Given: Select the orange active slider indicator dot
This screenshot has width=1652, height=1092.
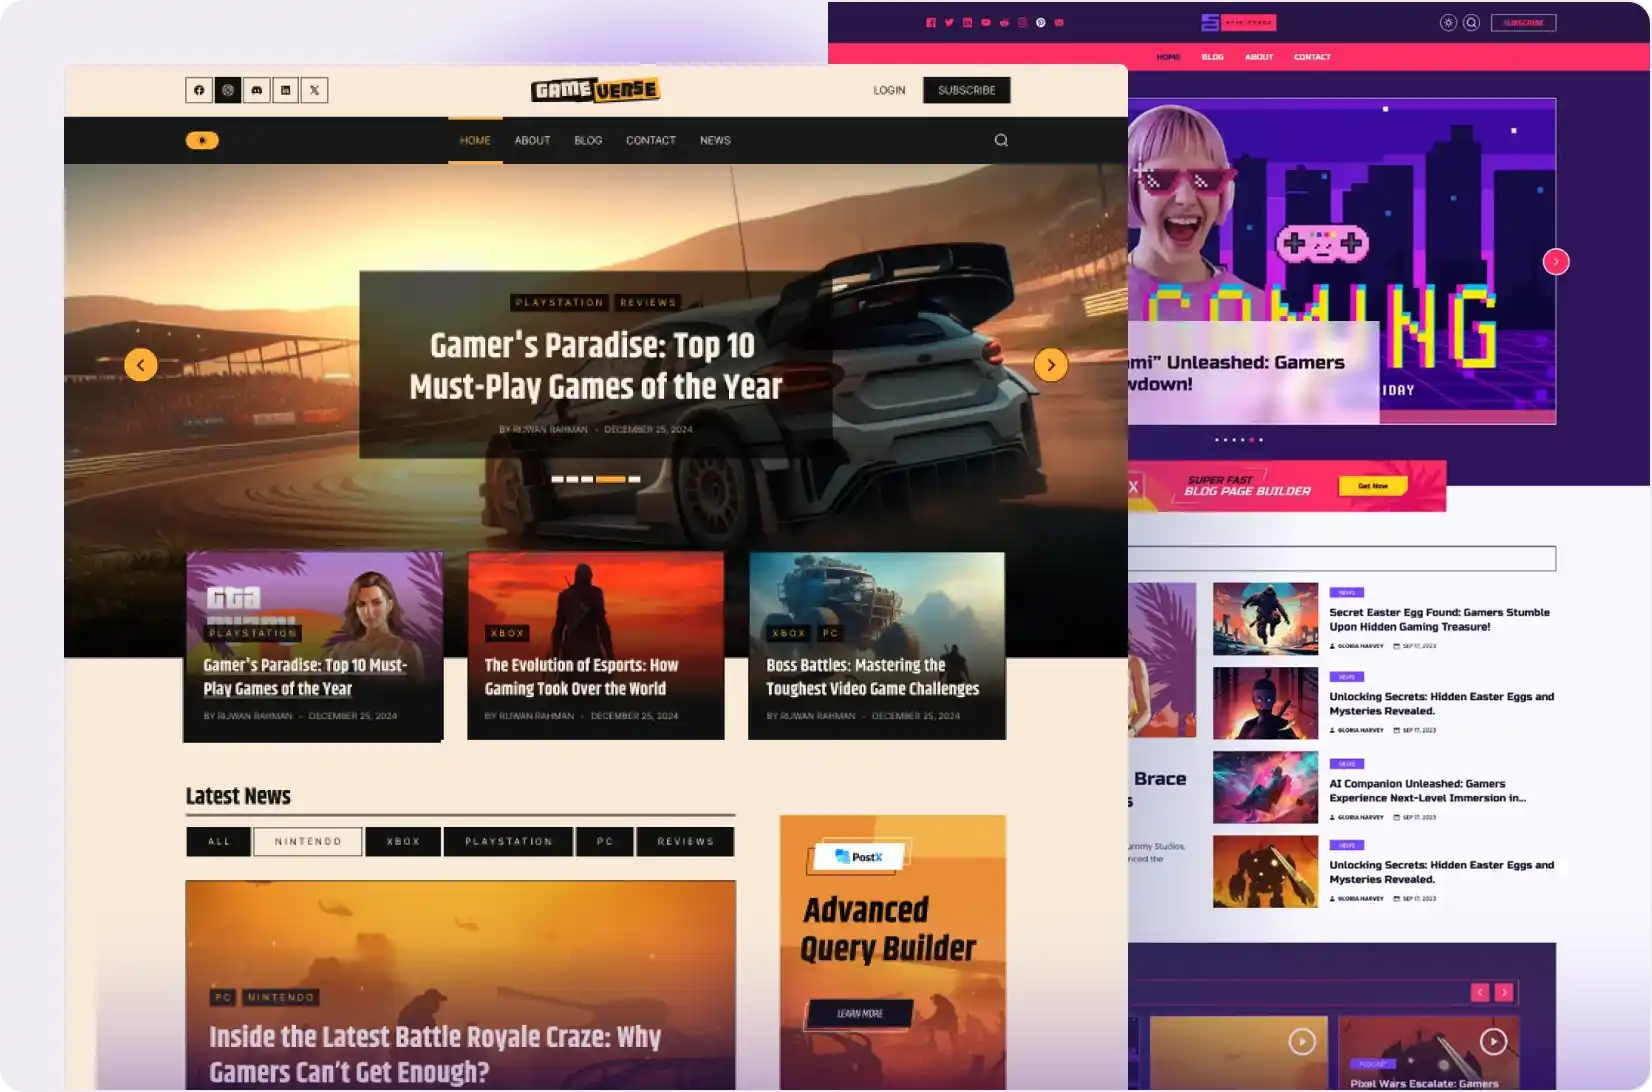Looking at the screenshot, I should (610, 479).
